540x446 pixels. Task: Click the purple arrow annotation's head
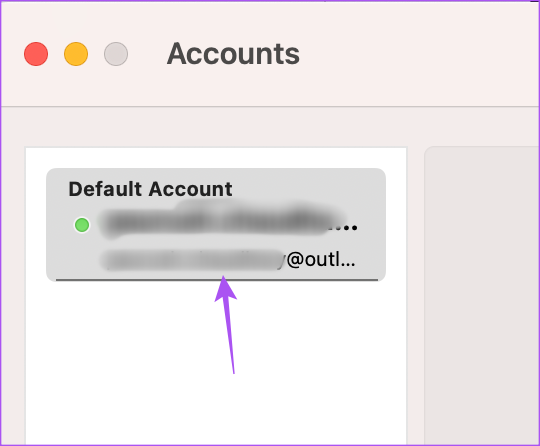point(225,288)
